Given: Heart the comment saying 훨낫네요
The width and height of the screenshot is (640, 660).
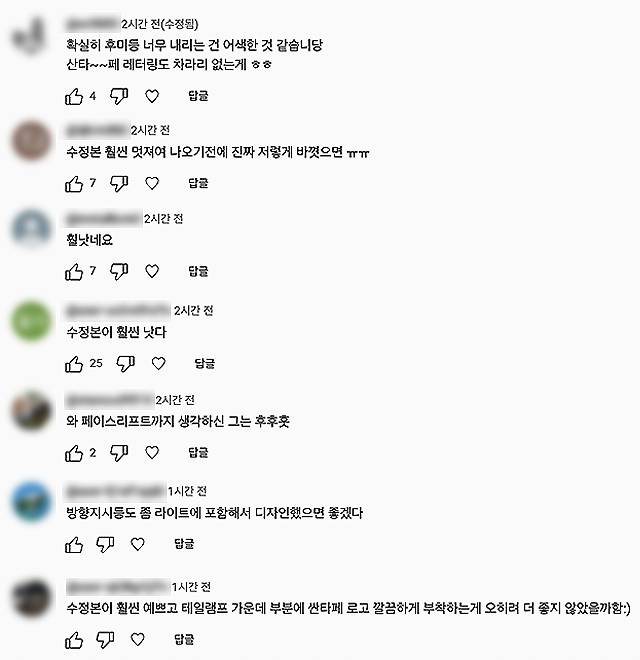Looking at the screenshot, I should tap(152, 271).
